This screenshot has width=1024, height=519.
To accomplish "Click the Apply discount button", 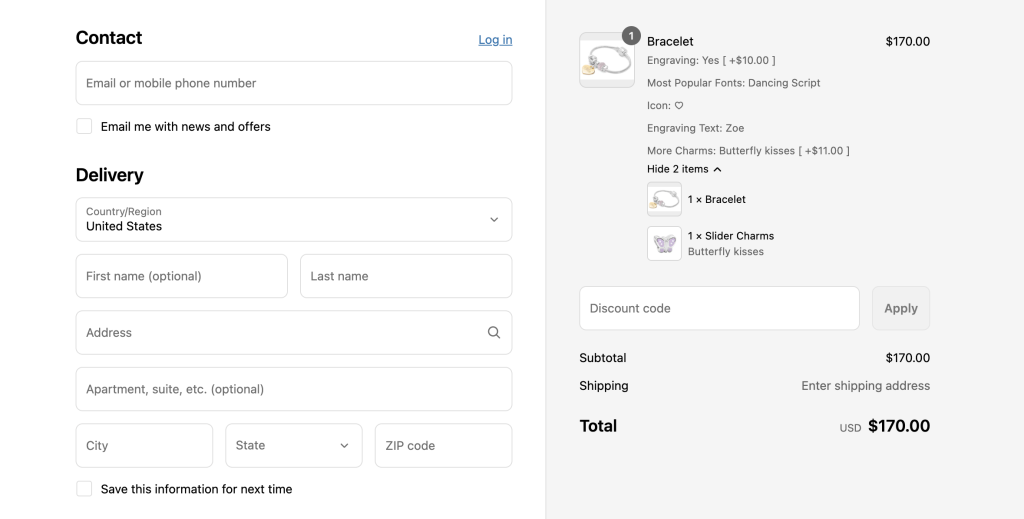I will 901,308.
